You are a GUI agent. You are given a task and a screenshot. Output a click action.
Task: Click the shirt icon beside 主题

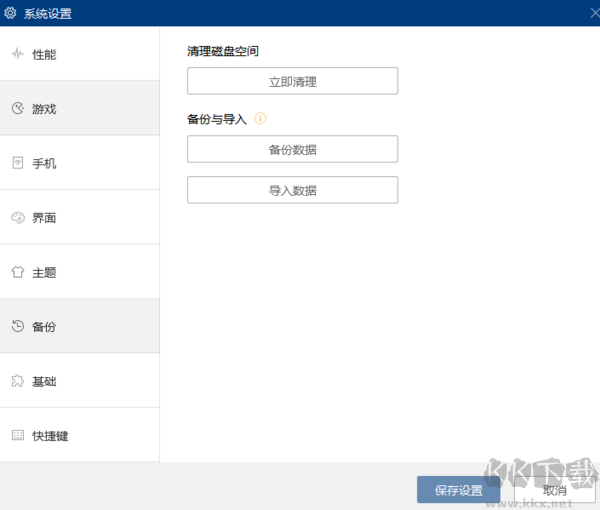click(x=18, y=272)
